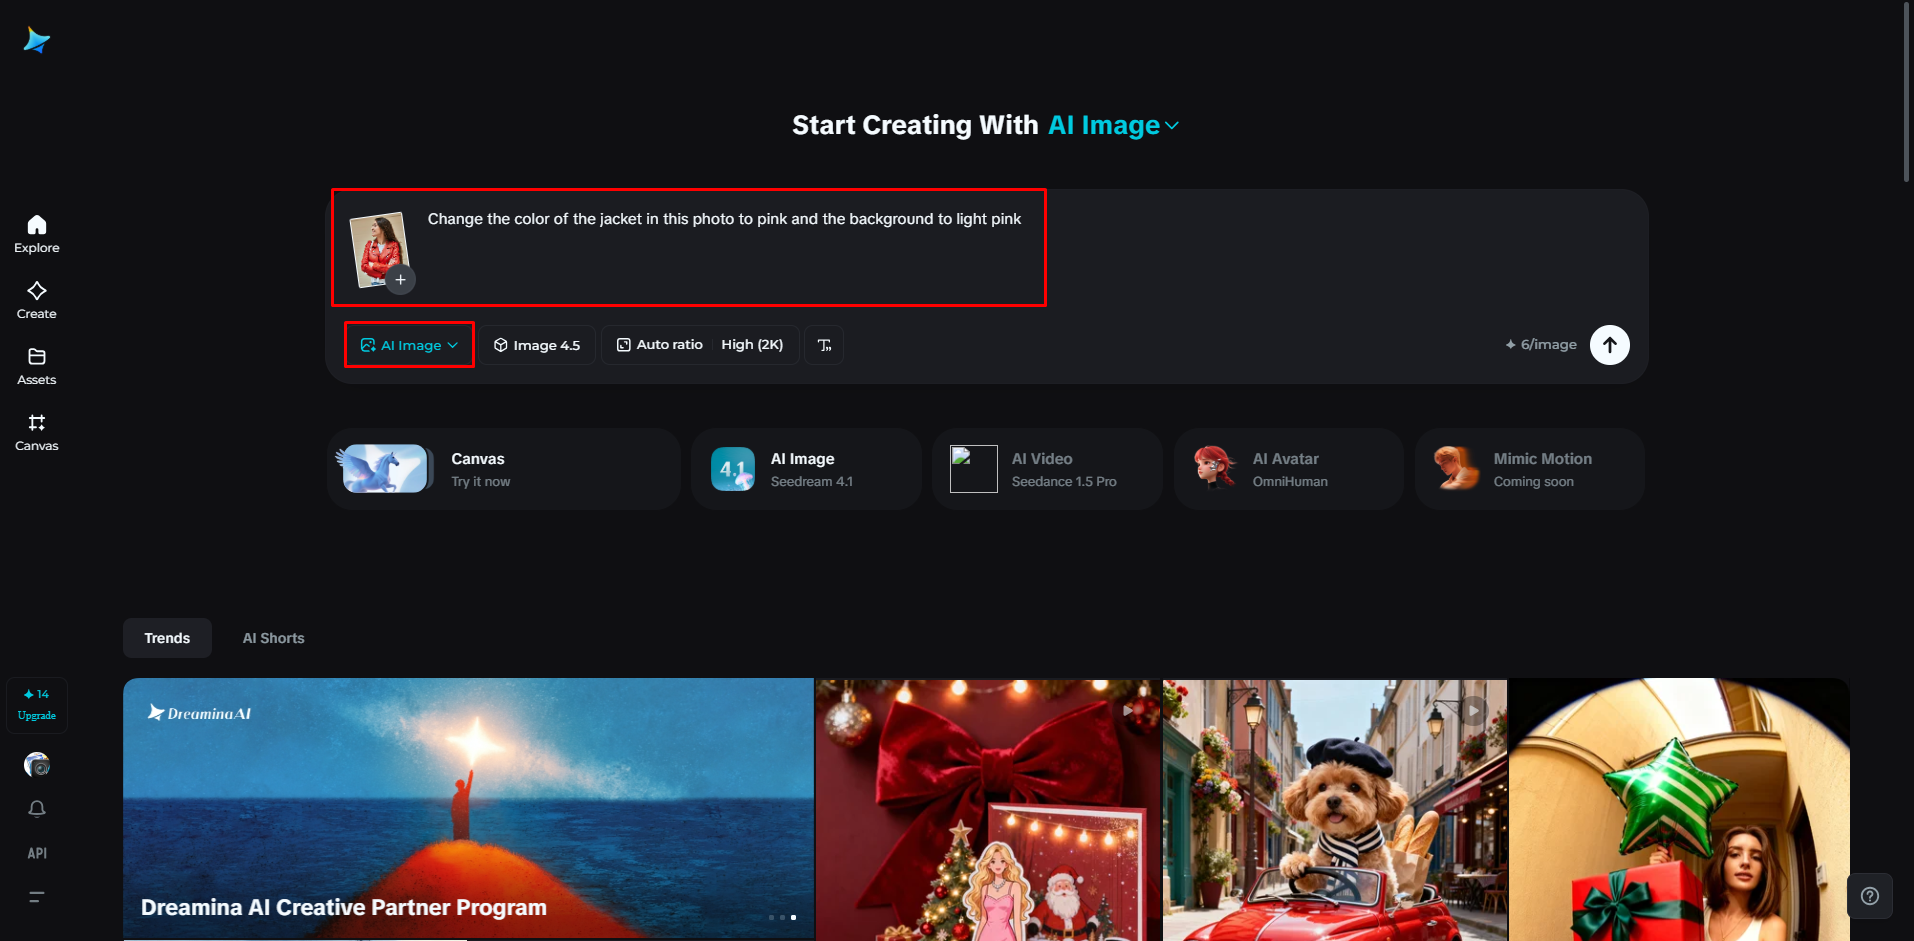
Task: Open the user profile avatar
Action: coord(37,765)
